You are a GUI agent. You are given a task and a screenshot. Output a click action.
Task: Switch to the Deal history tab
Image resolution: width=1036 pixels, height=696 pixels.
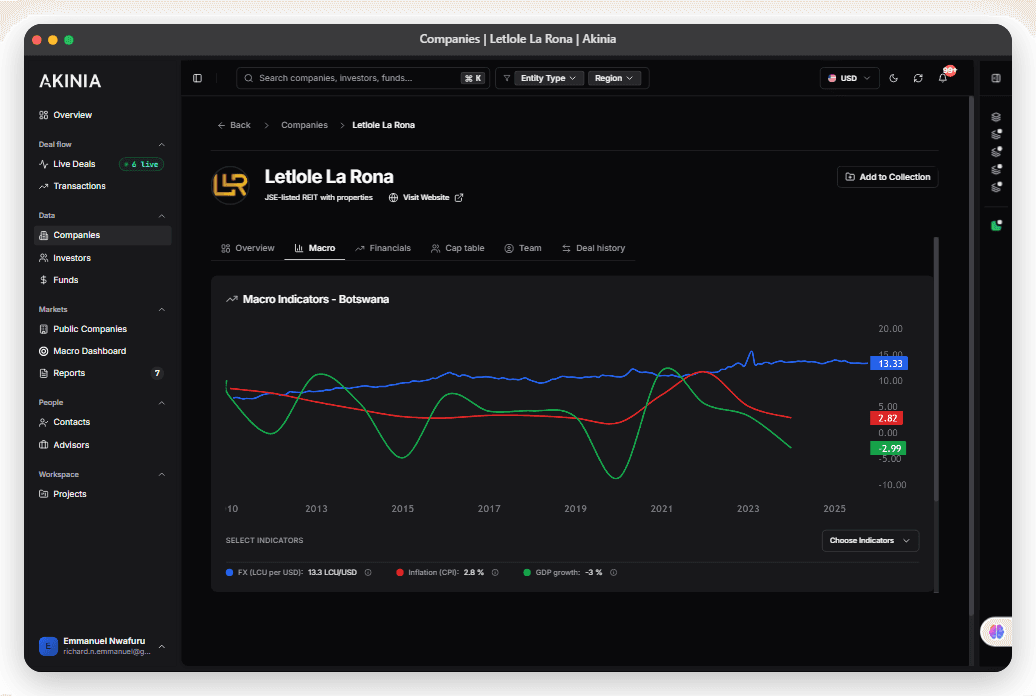click(593, 249)
